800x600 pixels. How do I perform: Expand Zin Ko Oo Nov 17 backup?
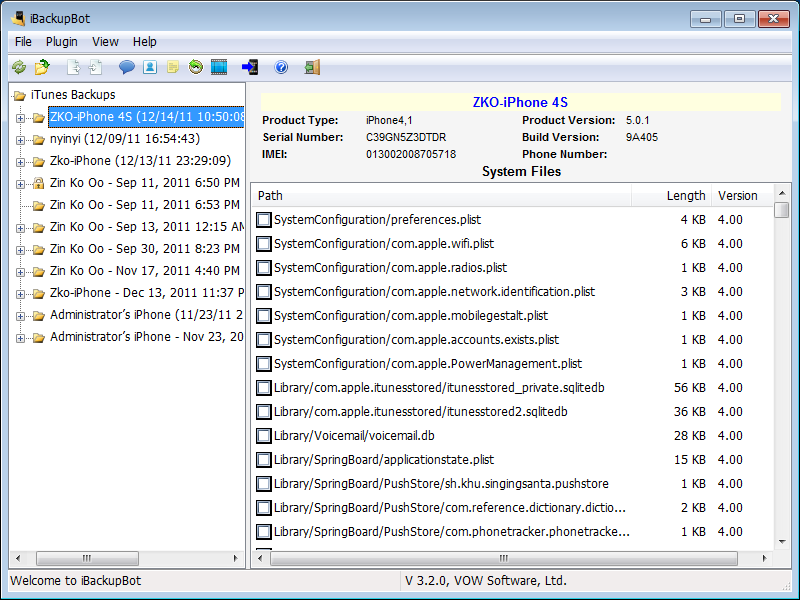pyautogui.click(x=20, y=272)
